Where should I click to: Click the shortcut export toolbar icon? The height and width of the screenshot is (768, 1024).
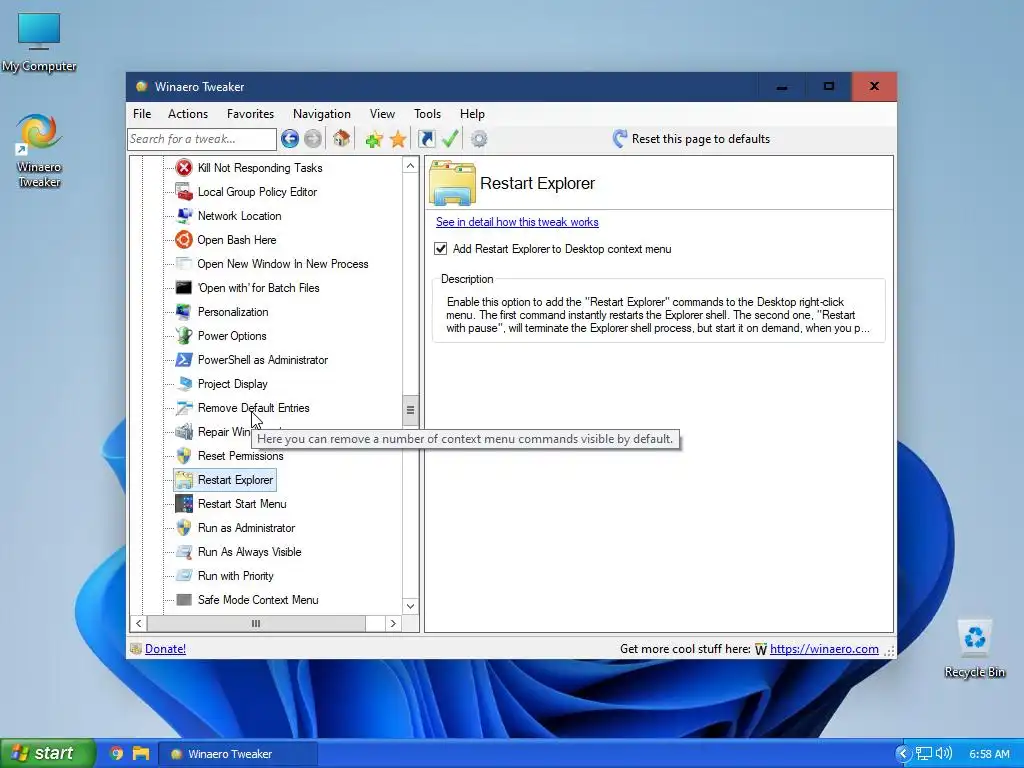426,138
